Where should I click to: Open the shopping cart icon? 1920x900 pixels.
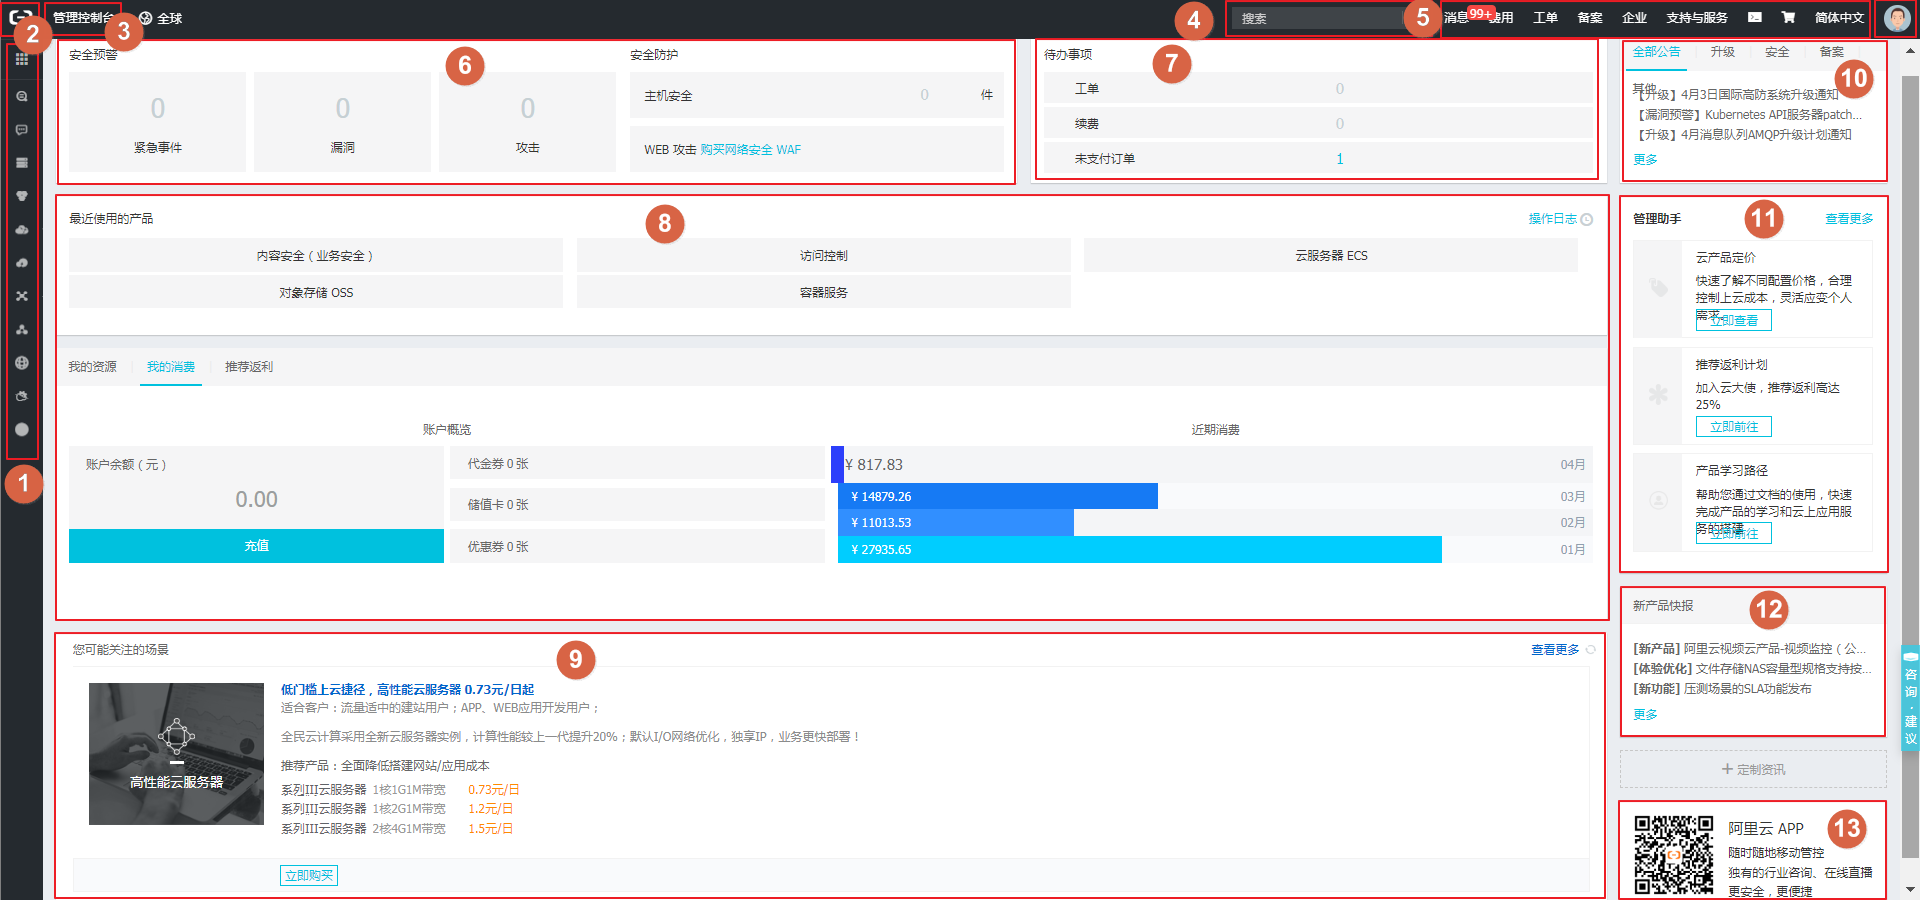click(1788, 17)
